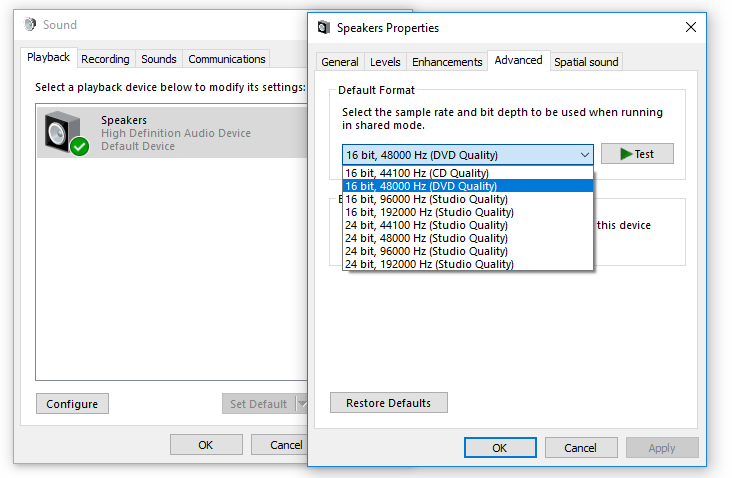
Task: Choose 24 bit, 96000 Hz (Studio Quality)
Action: point(468,252)
